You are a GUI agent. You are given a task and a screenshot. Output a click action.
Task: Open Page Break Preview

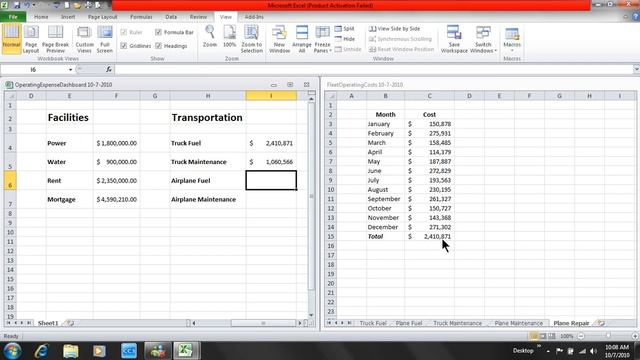coord(56,39)
